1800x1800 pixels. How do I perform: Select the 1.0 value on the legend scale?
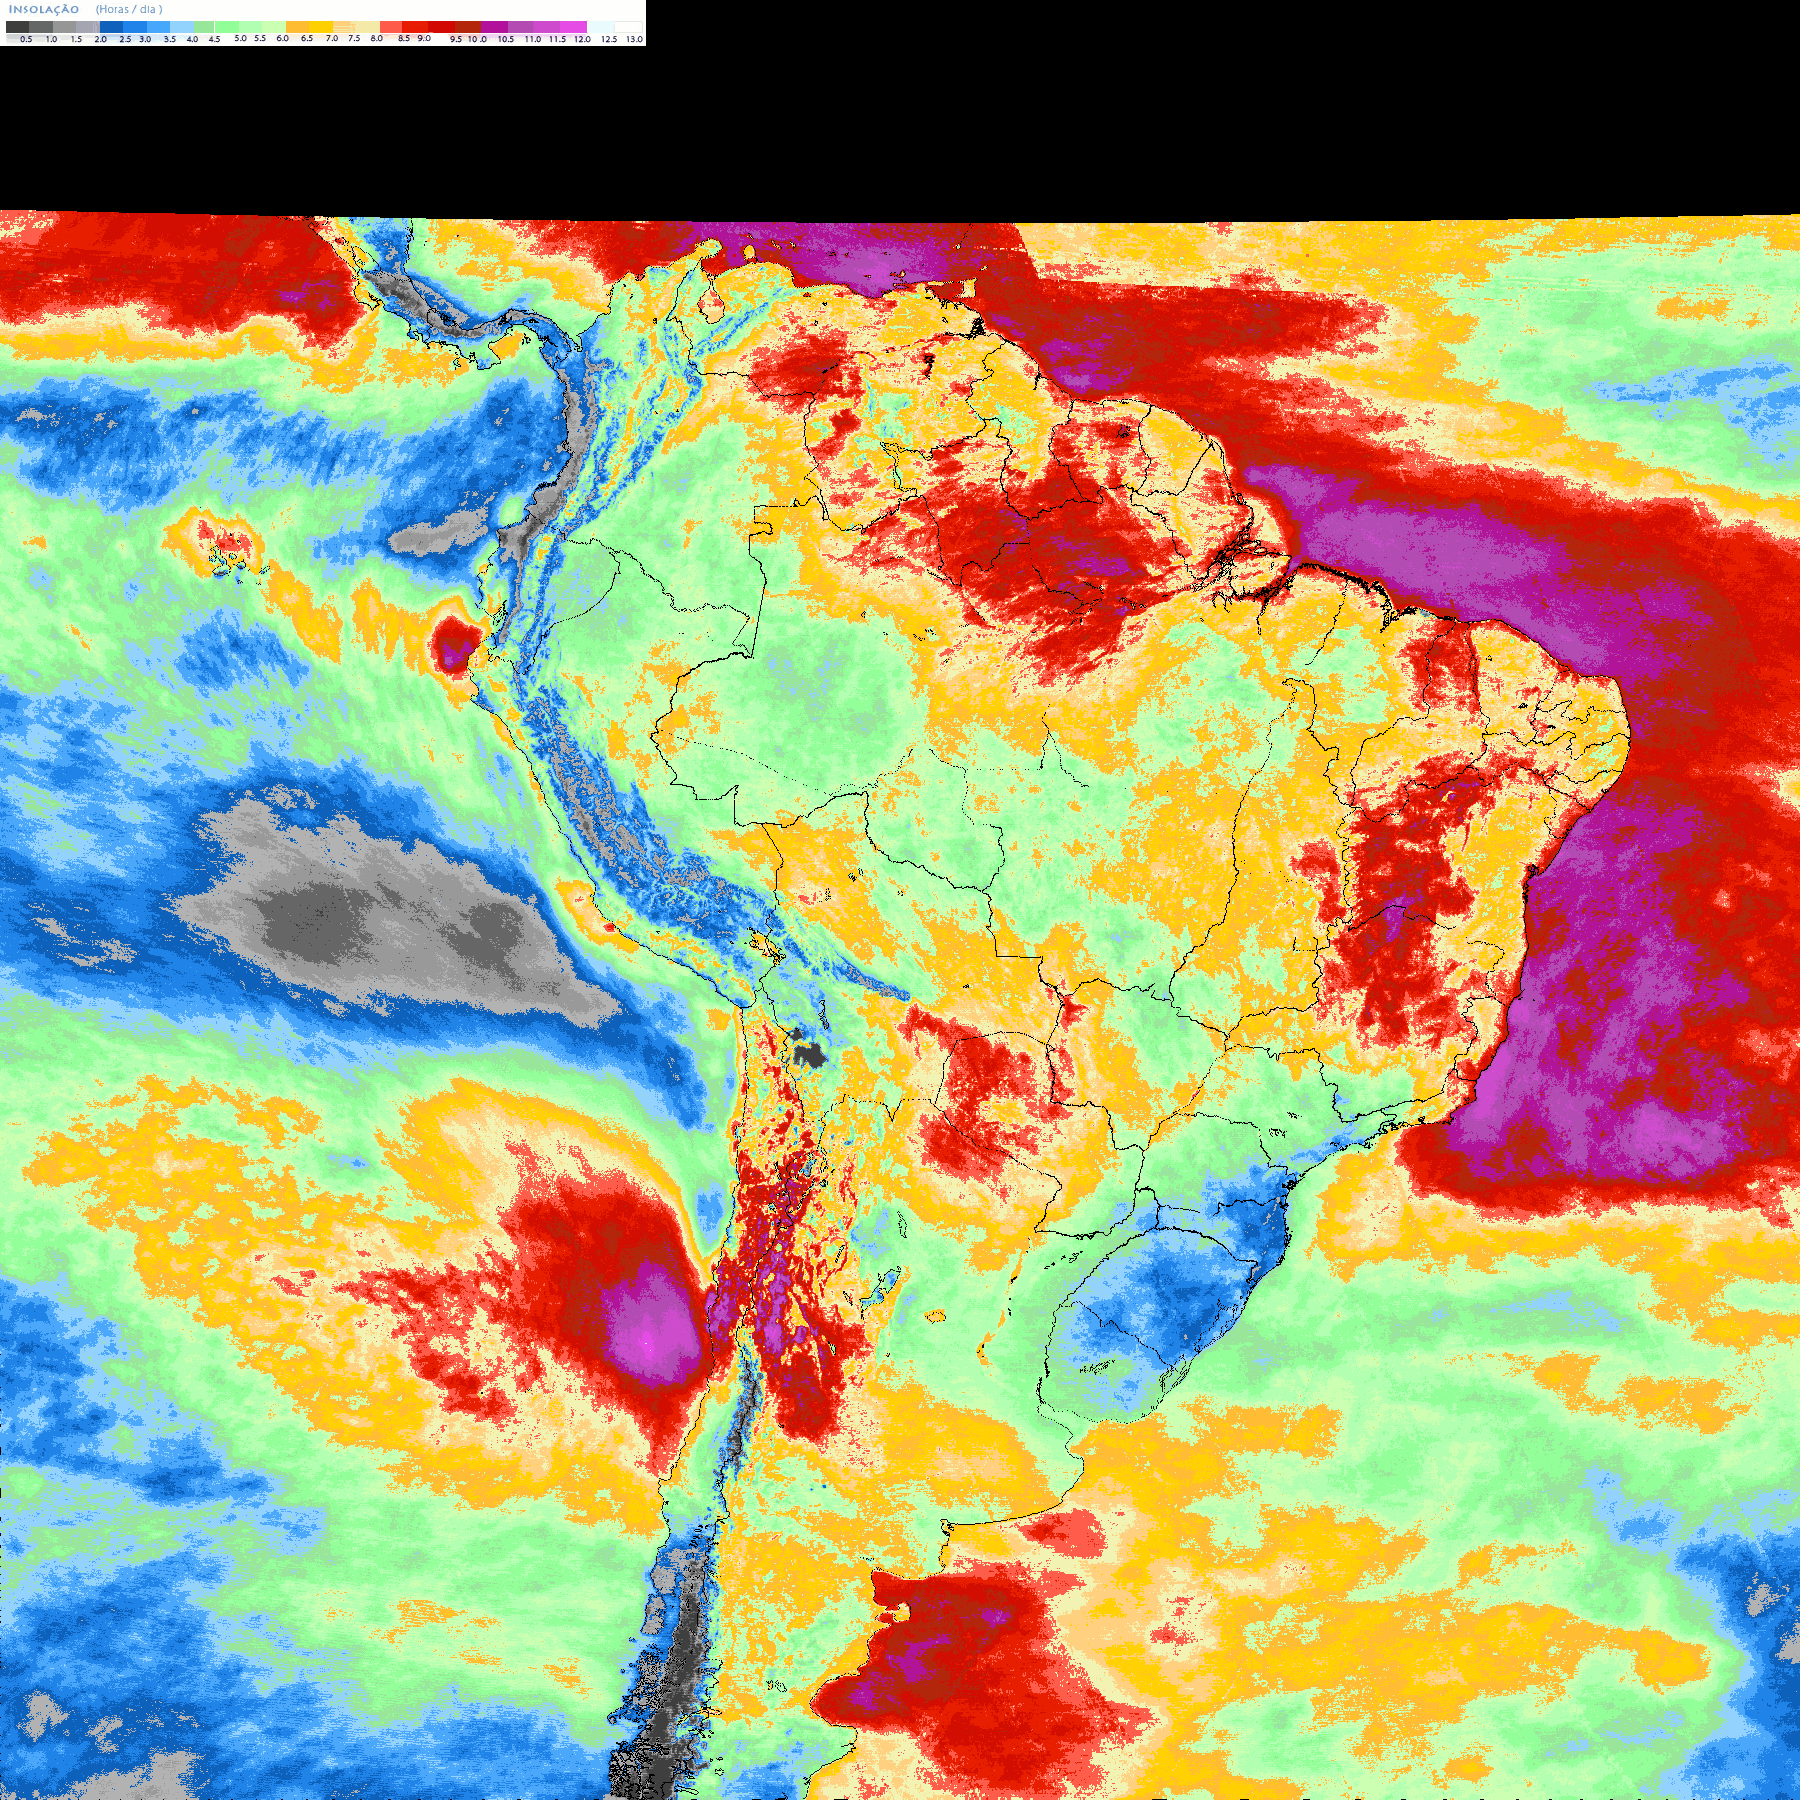pyautogui.click(x=51, y=39)
